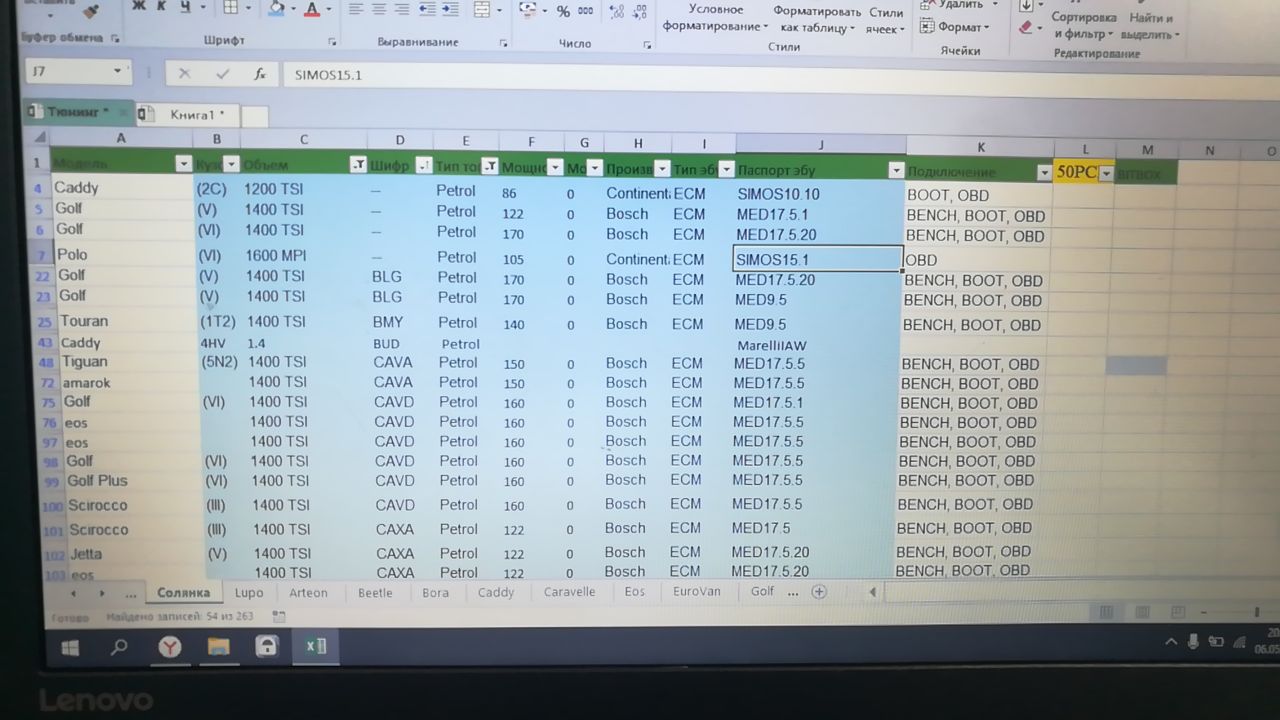Open taskbar search magnifier
The height and width of the screenshot is (720, 1280).
119,648
